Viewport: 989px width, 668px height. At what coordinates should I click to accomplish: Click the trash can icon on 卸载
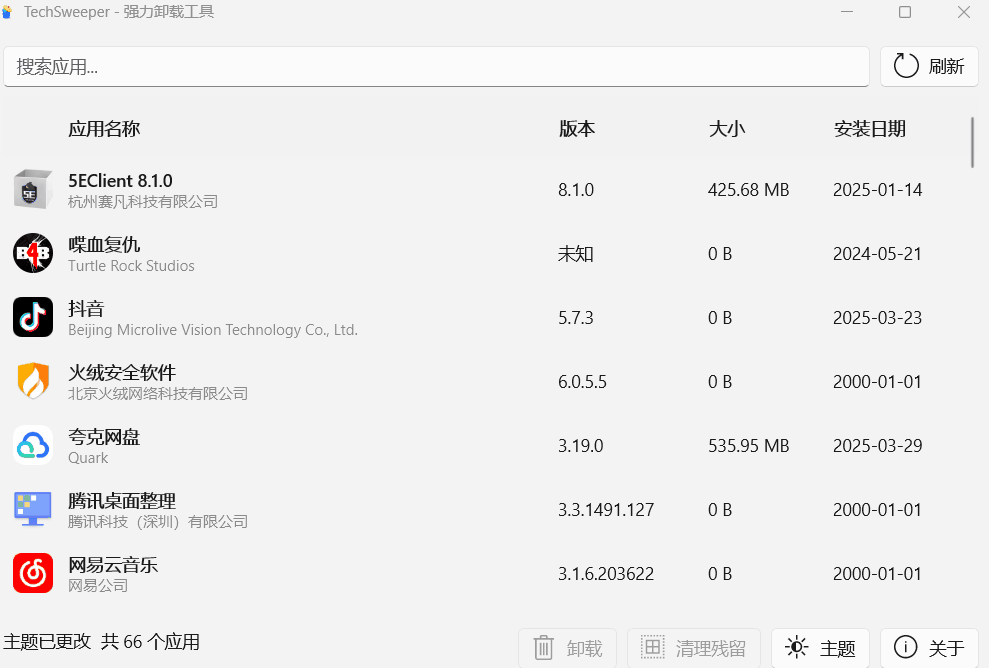pyautogui.click(x=543, y=648)
